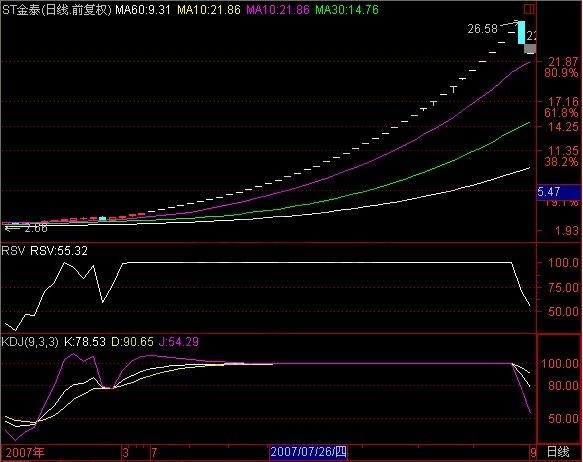Click the 11.35 price axis label
The width and height of the screenshot is (583, 462).
coord(563,151)
